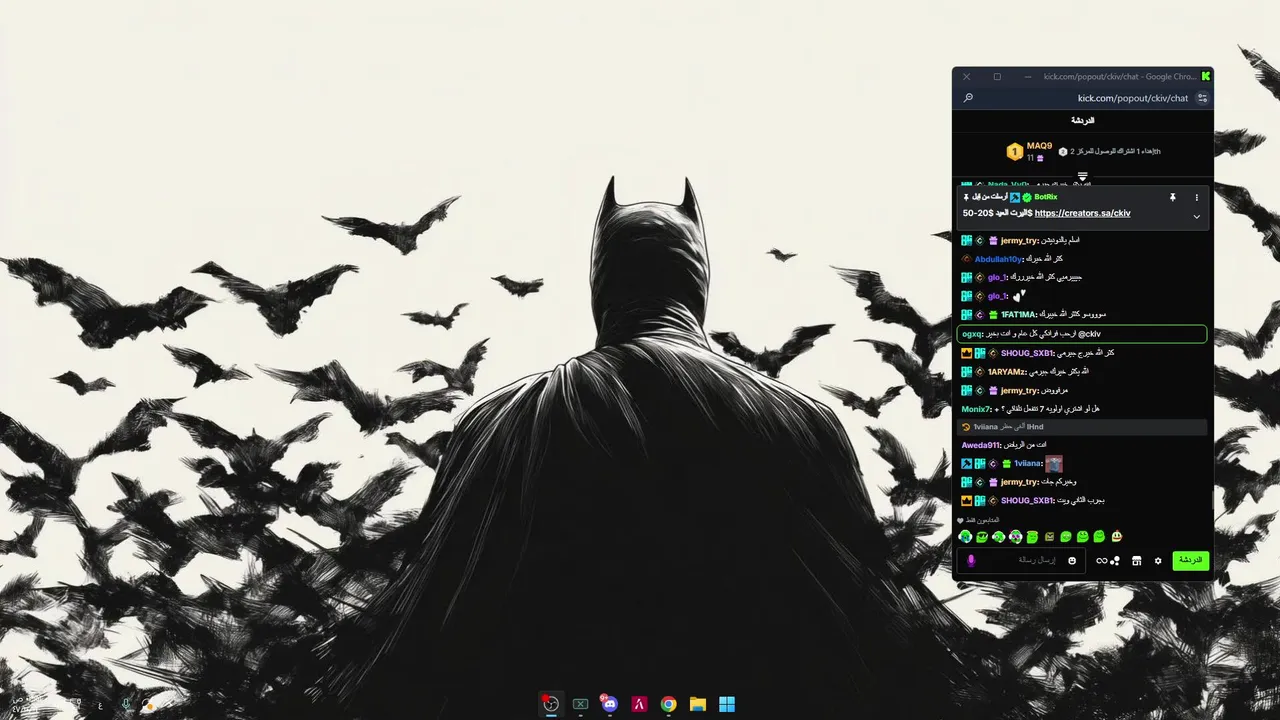The height and width of the screenshot is (720, 1280).
Task: Insert the last orange-hat quick emote
Action: pos(1117,537)
